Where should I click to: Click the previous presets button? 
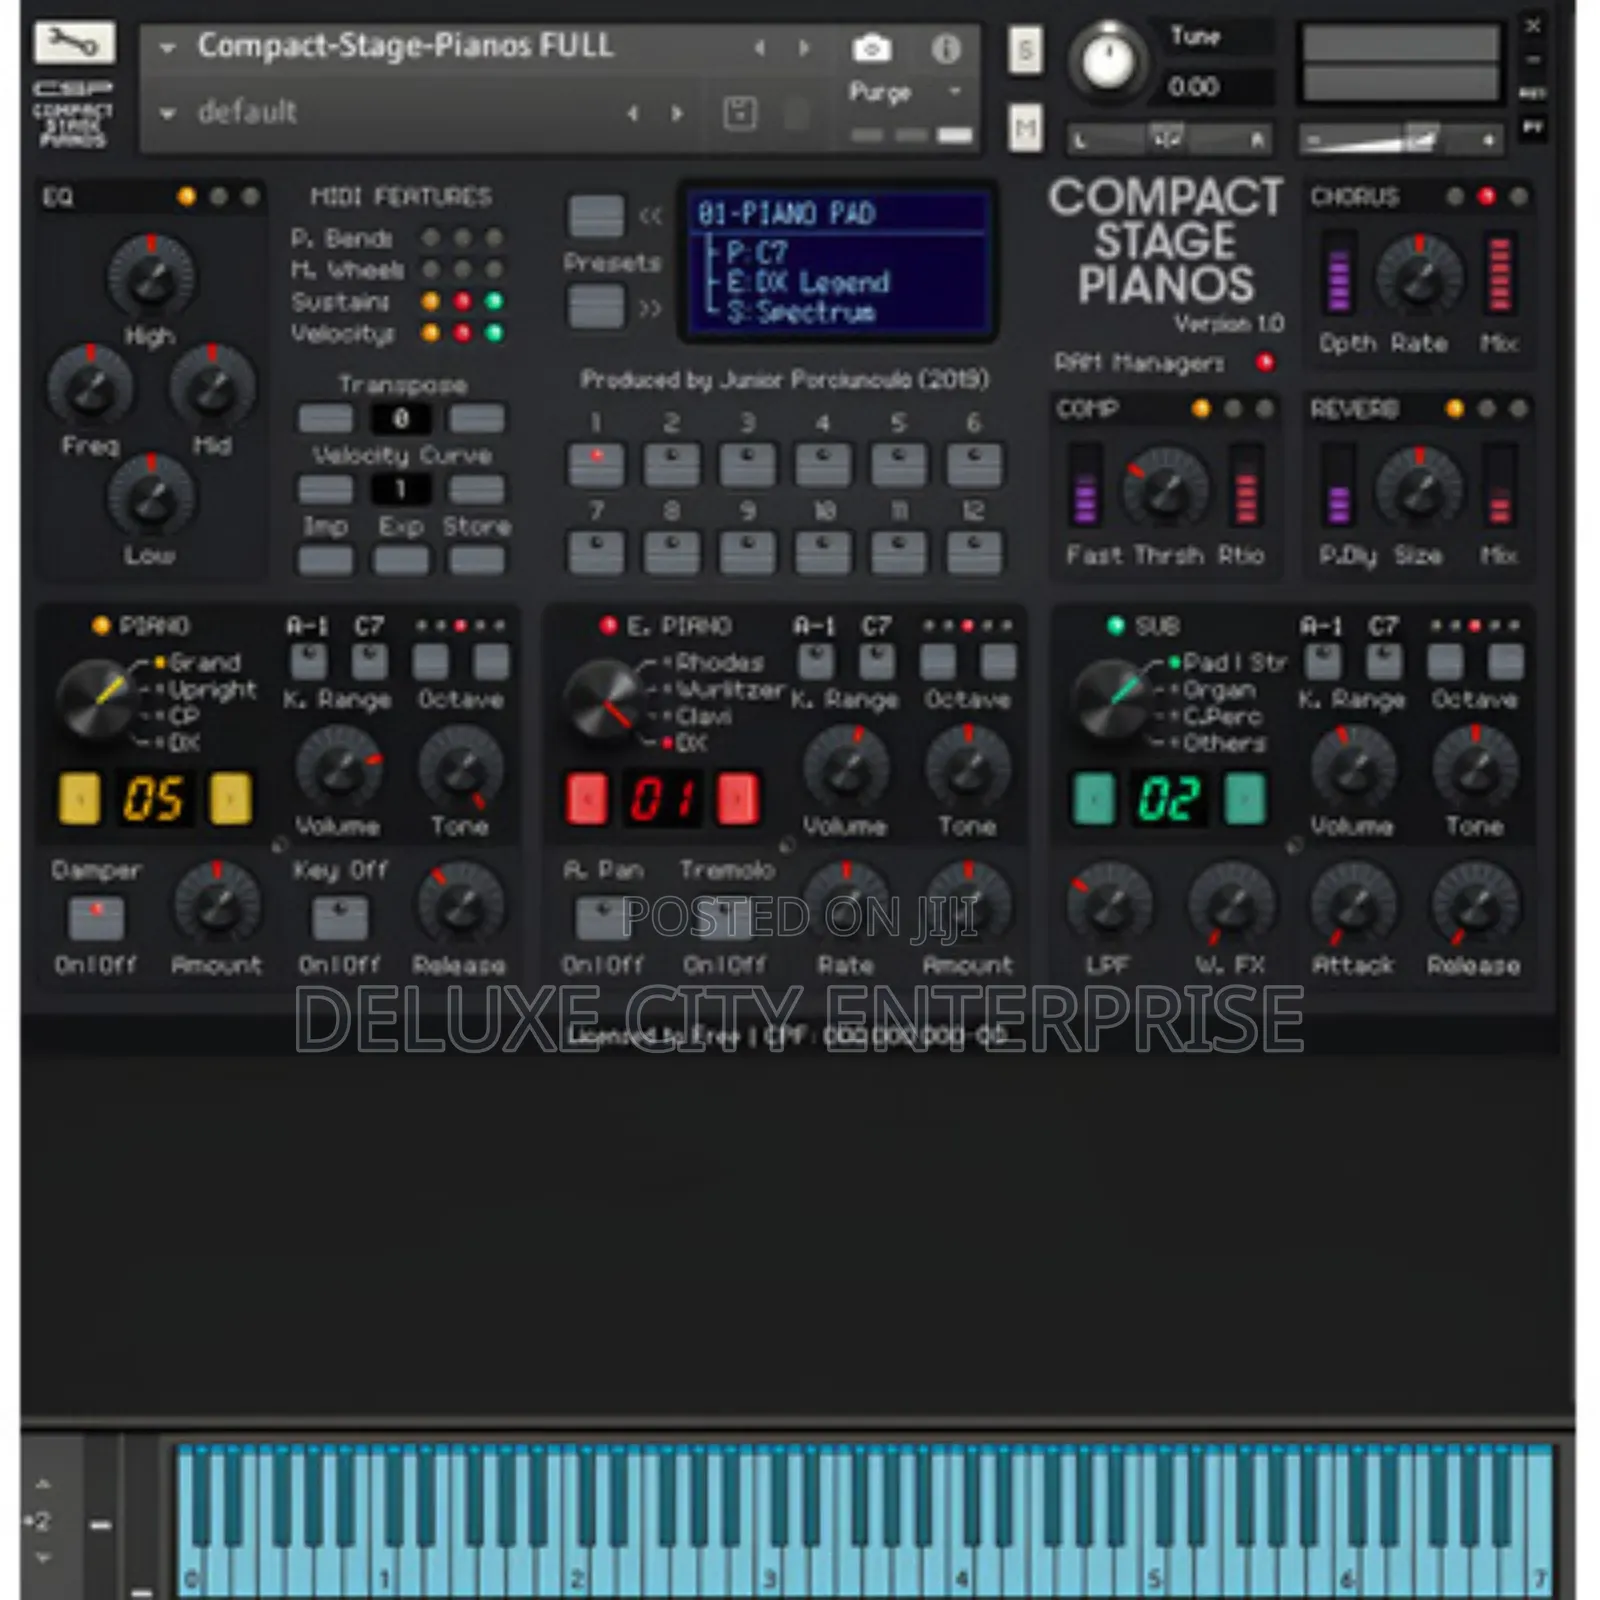coord(596,215)
